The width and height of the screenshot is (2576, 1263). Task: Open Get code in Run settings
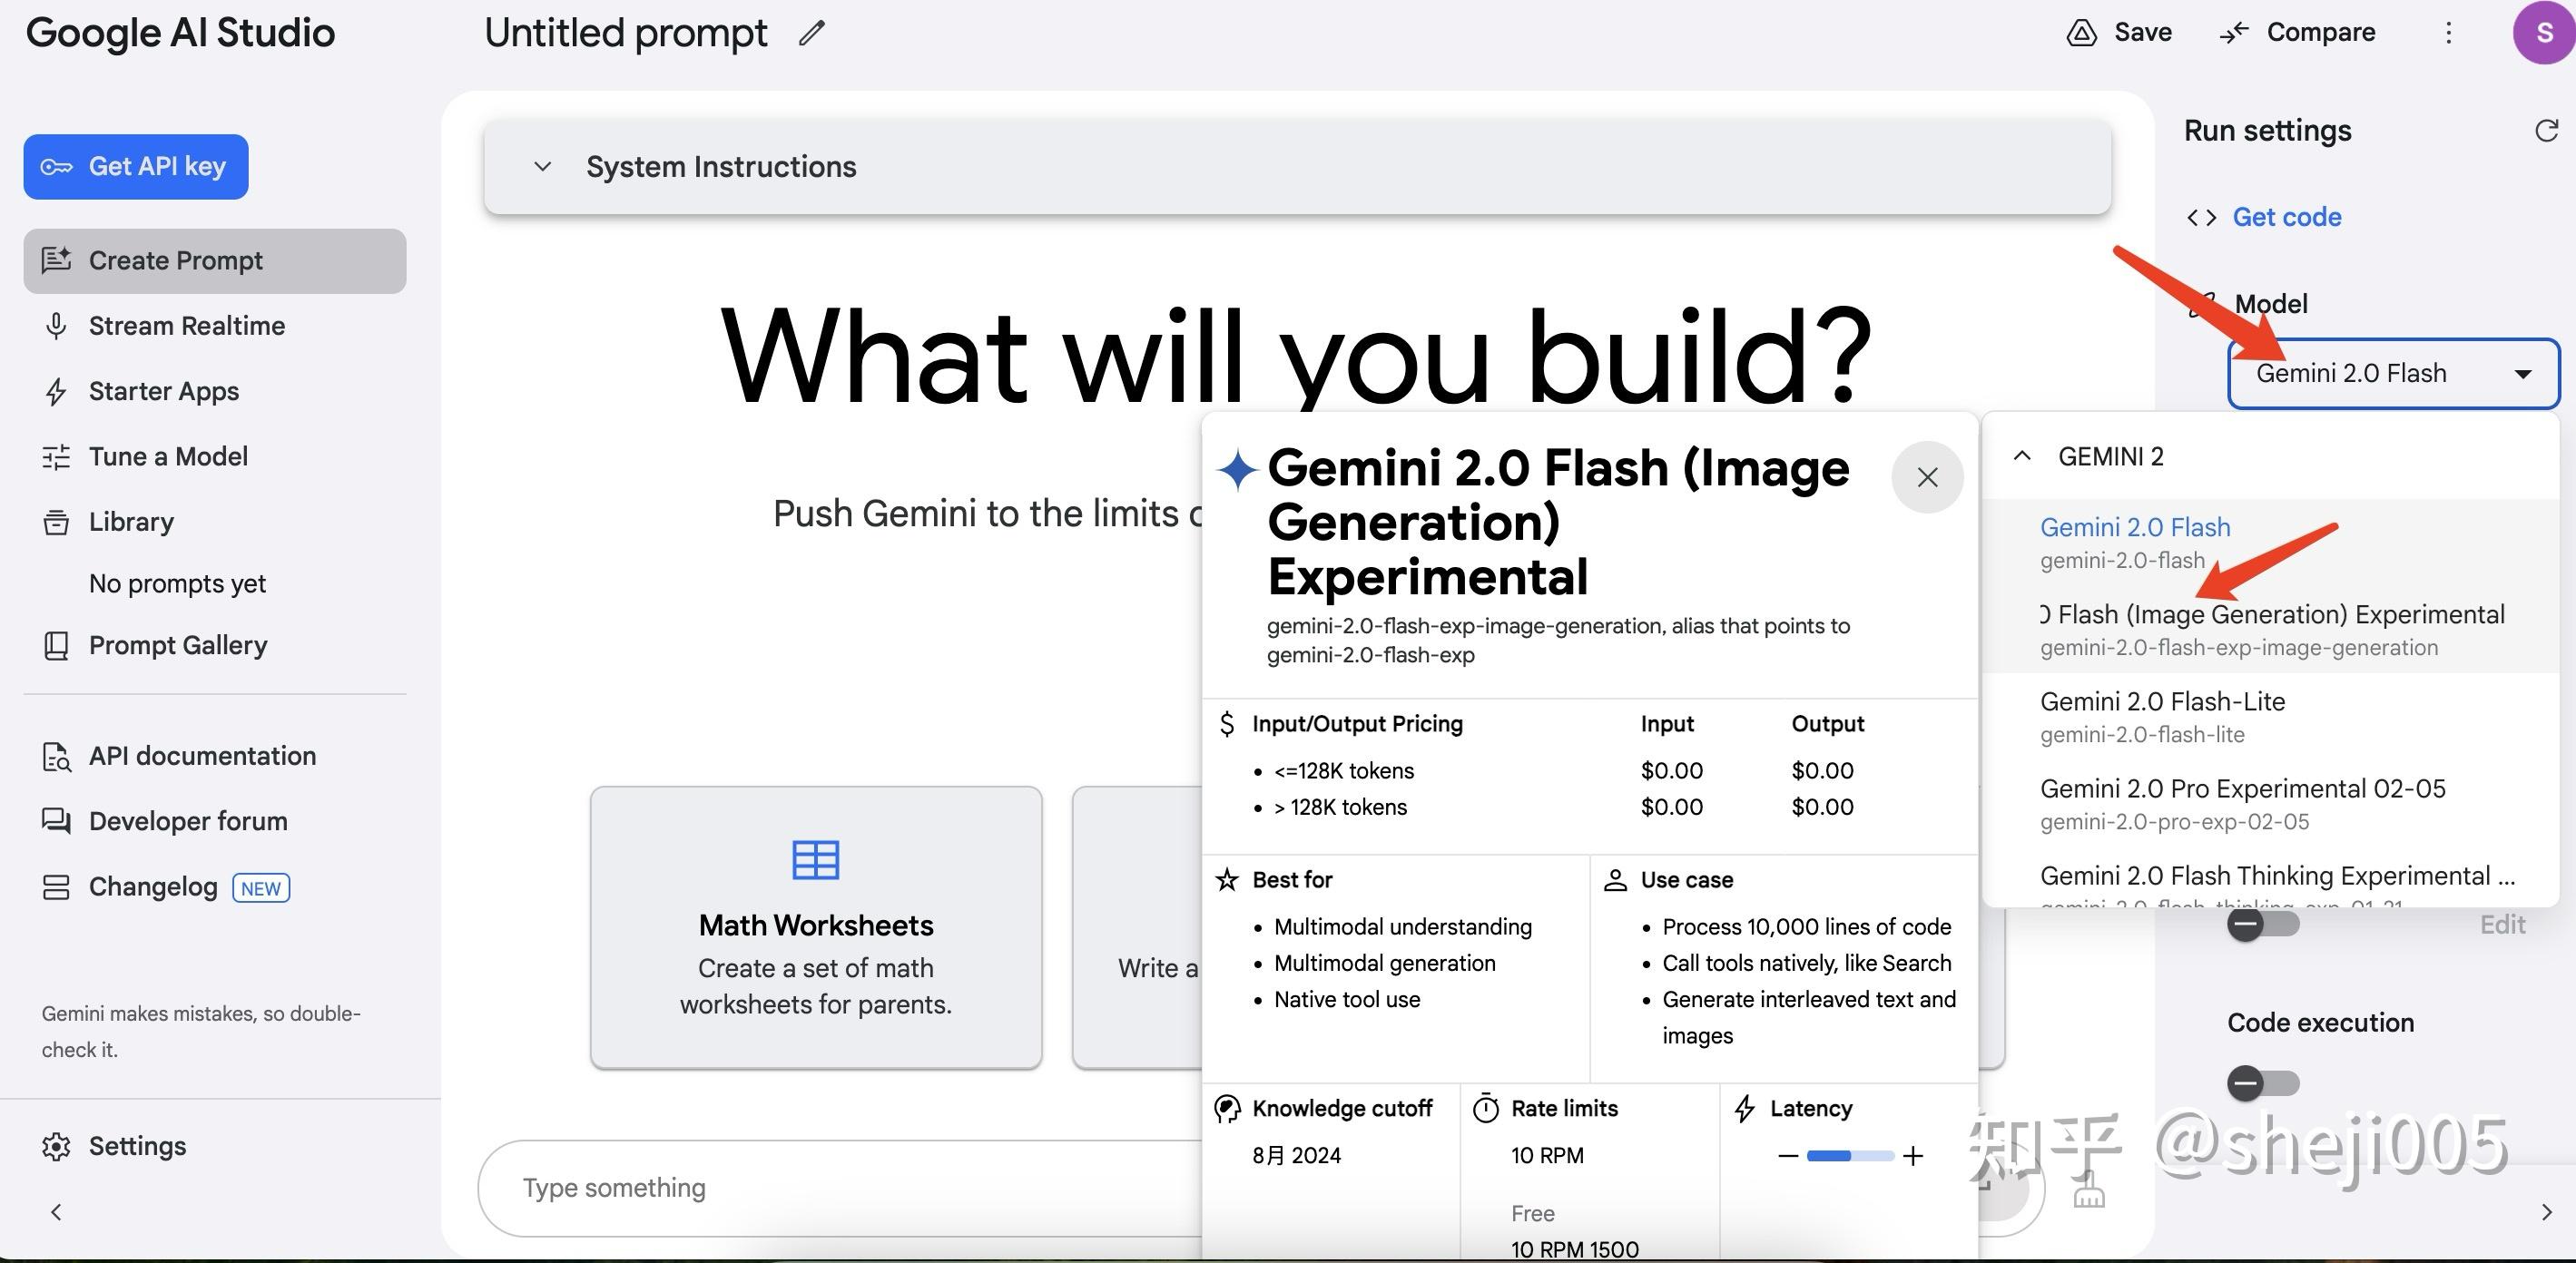point(2286,216)
